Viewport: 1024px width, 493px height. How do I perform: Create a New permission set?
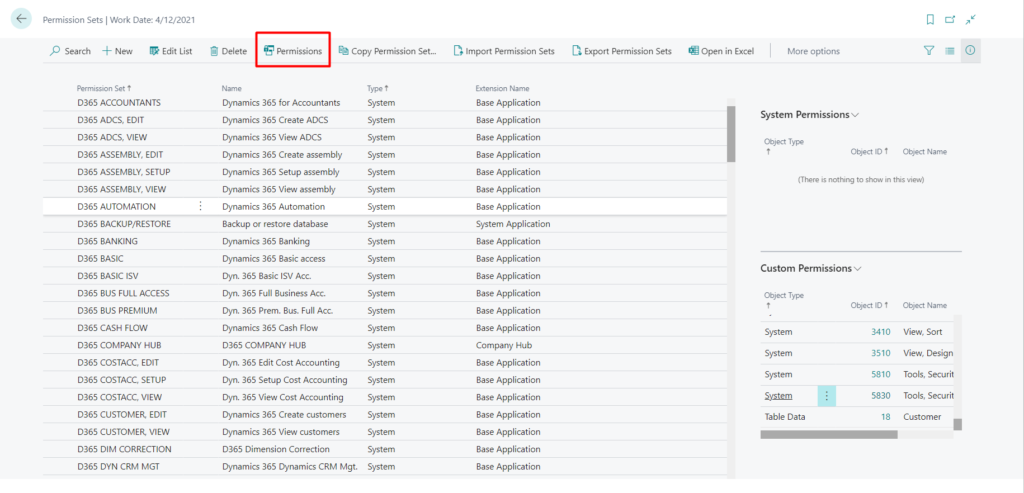tap(118, 51)
